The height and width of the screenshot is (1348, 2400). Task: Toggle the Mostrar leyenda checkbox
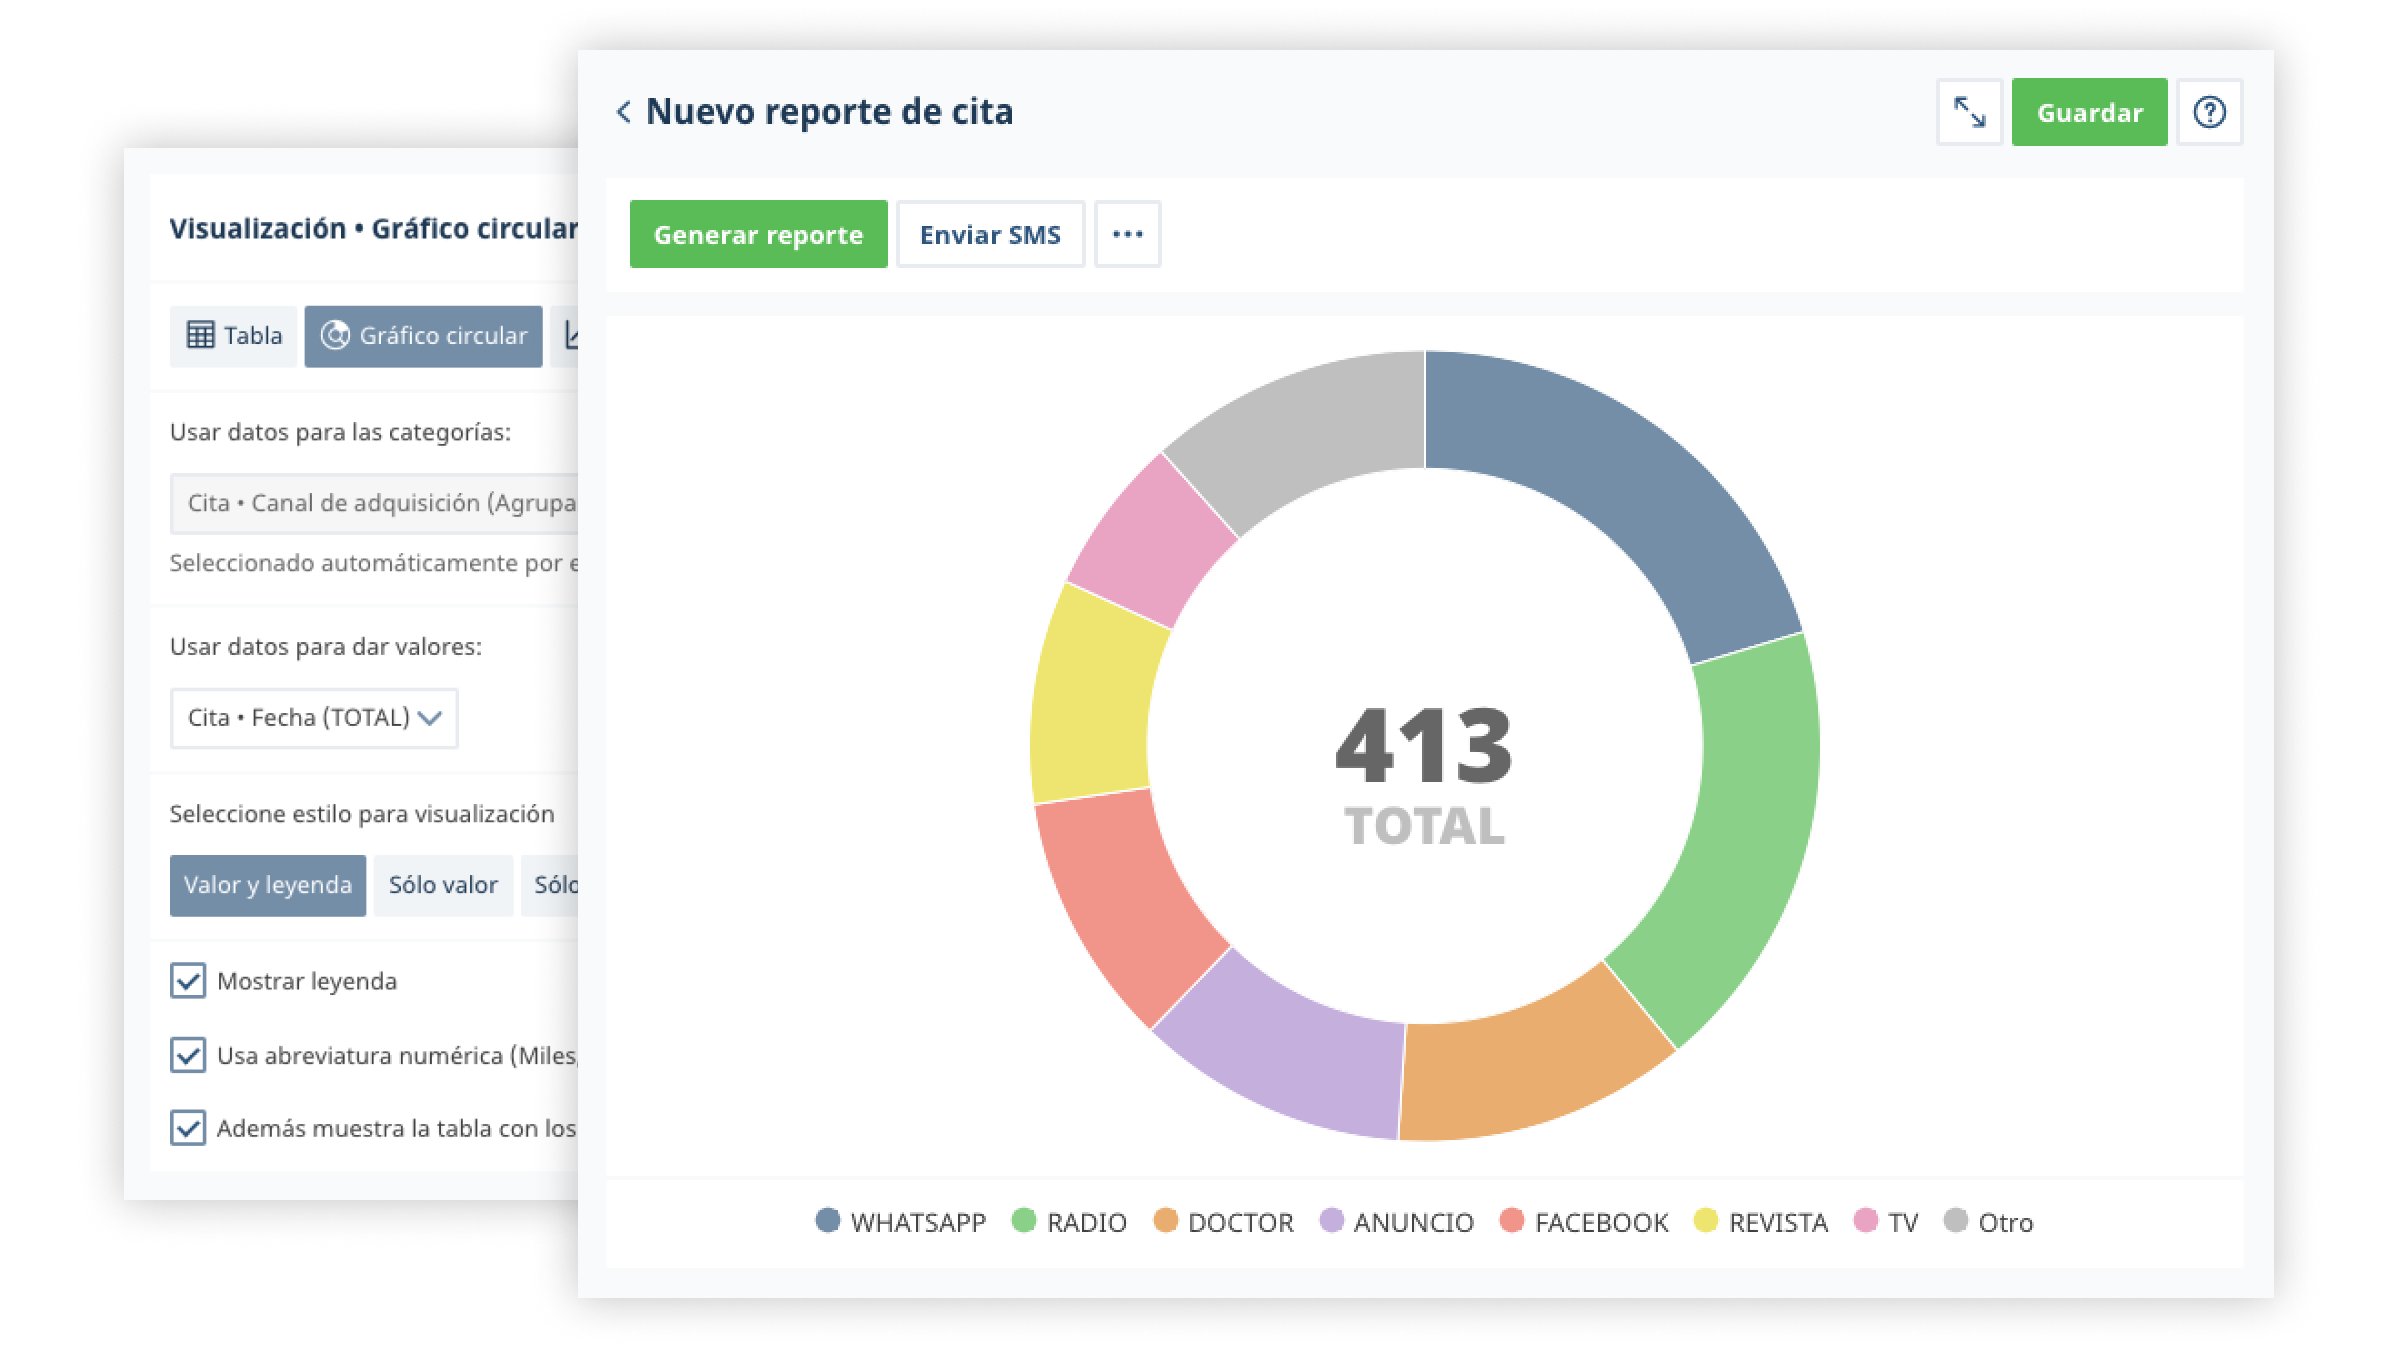[188, 981]
